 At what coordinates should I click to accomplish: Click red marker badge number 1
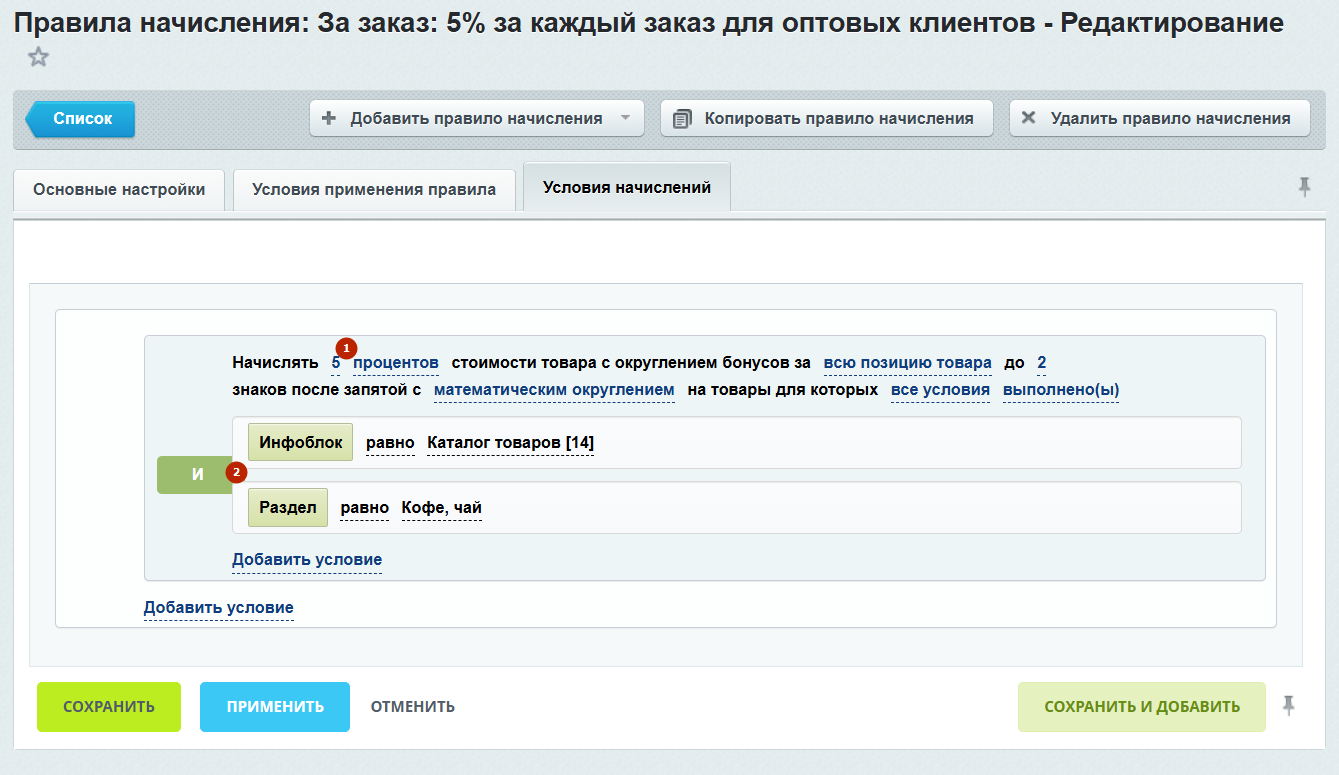(x=346, y=348)
